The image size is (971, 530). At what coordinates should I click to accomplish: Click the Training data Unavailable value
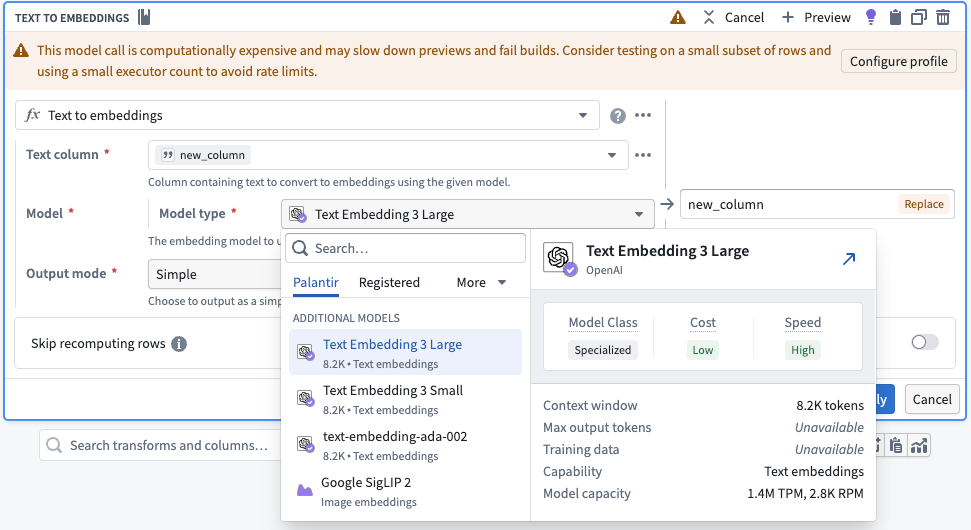[829, 450]
